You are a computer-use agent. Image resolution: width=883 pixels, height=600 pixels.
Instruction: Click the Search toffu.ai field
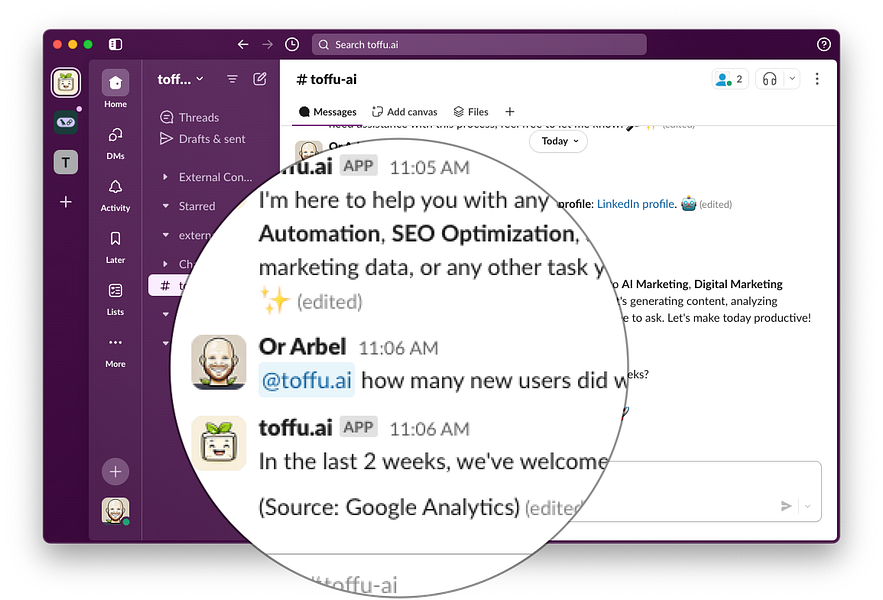(x=479, y=45)
